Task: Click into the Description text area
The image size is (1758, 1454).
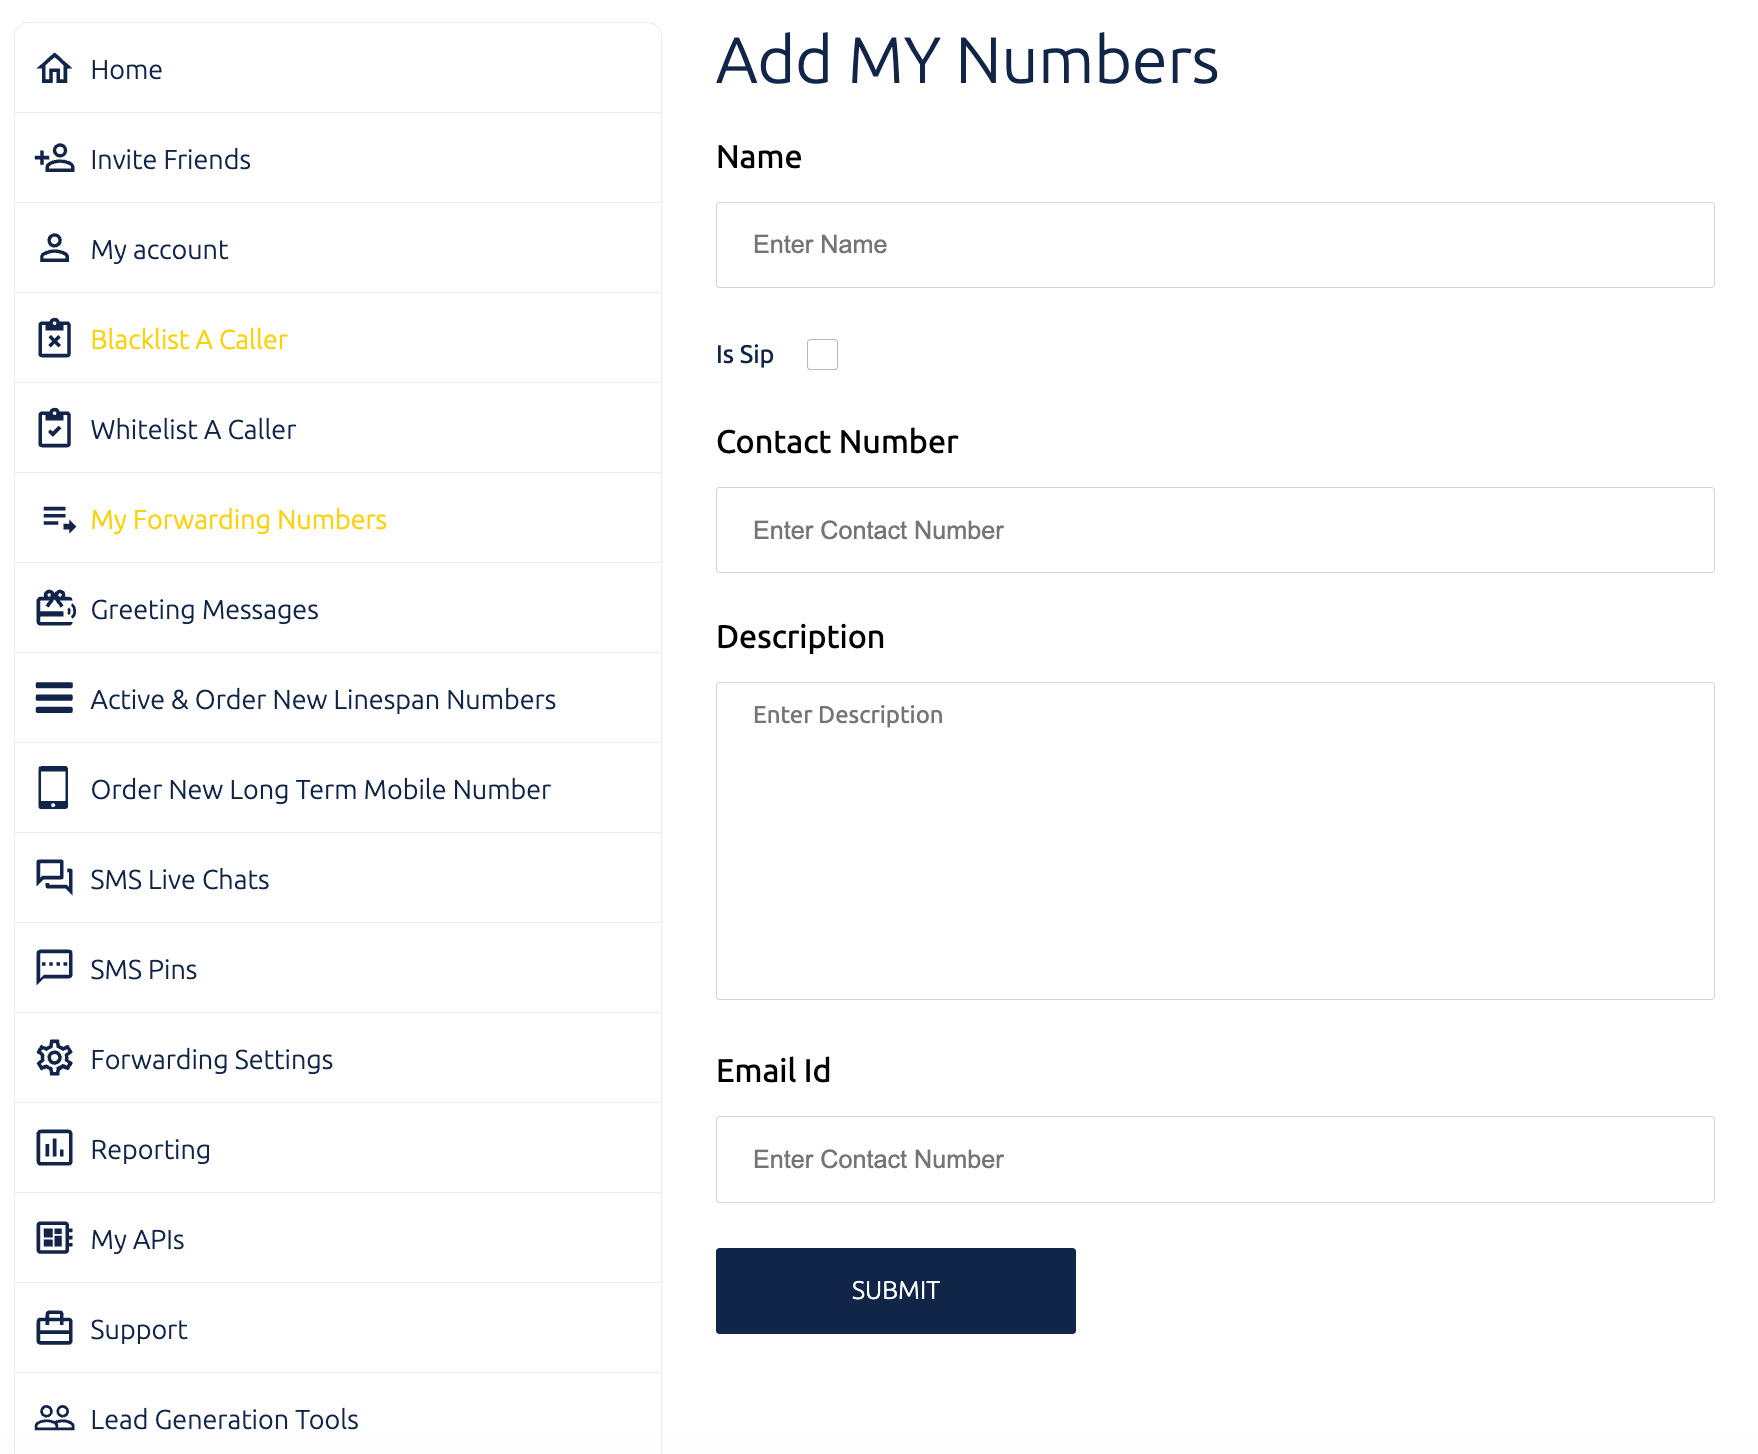Action: (1215, 841)
